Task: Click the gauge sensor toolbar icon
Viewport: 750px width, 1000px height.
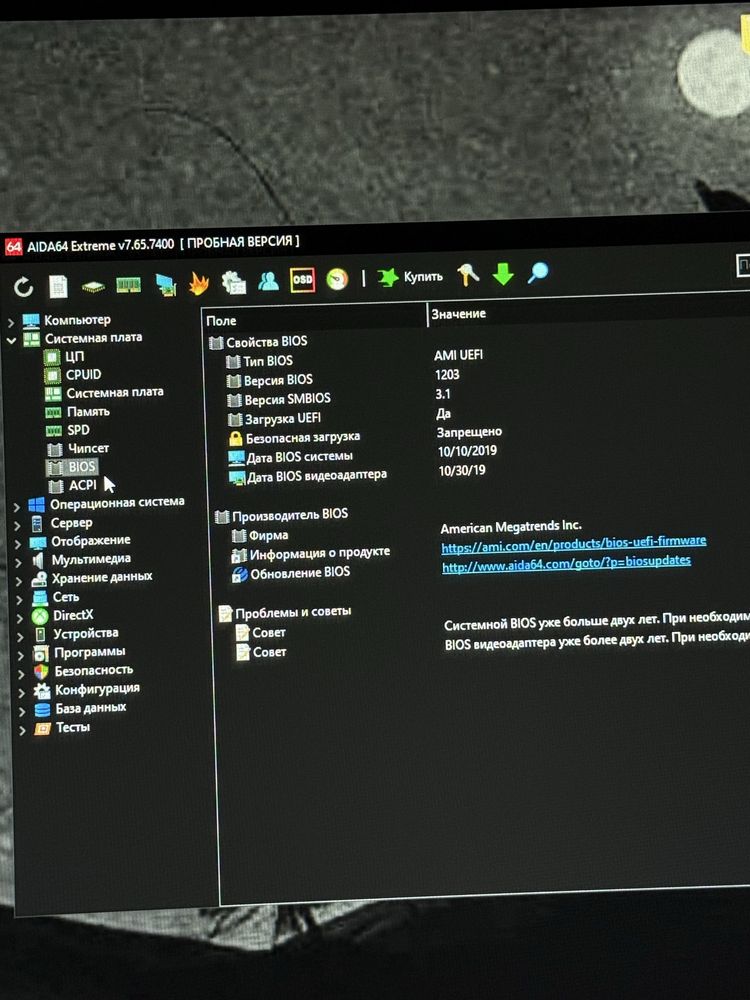Action: pos(337,279)
